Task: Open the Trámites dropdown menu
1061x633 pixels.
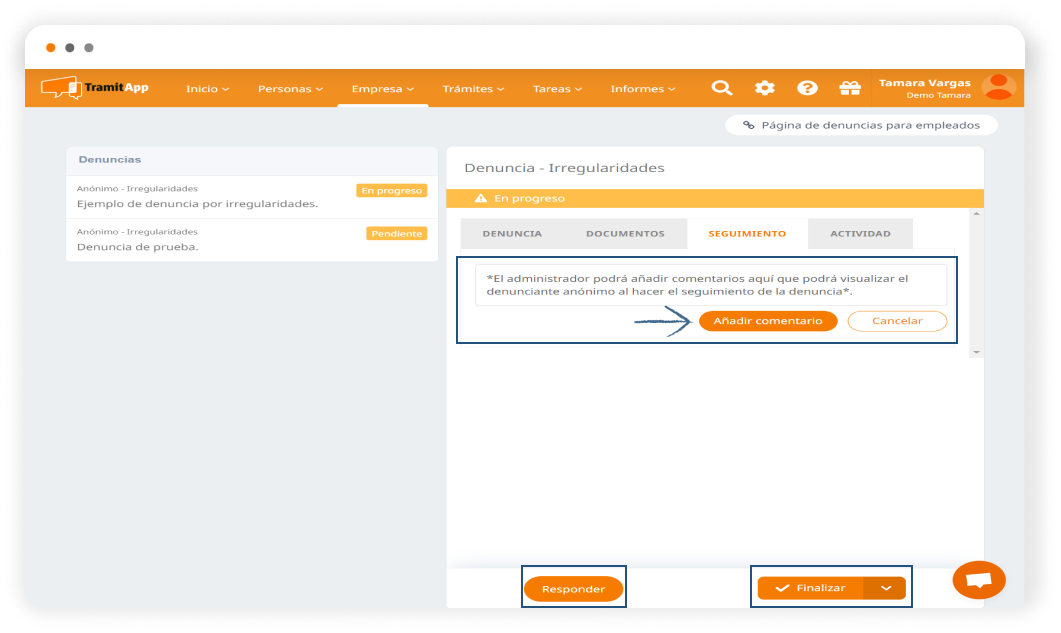Action: point(473,89)
